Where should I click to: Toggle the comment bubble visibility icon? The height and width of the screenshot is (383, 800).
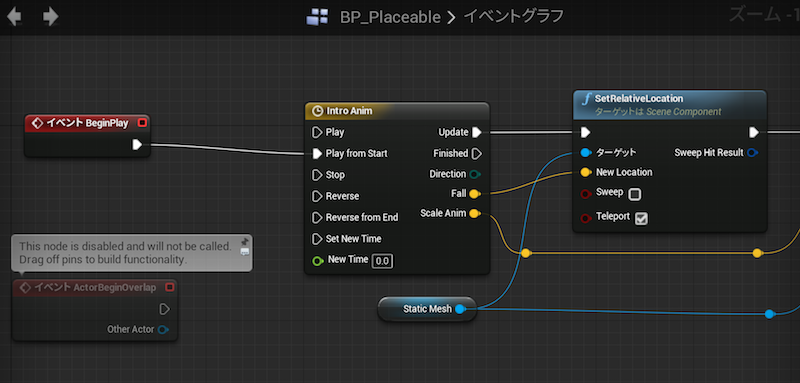click(x=245, y=252)
